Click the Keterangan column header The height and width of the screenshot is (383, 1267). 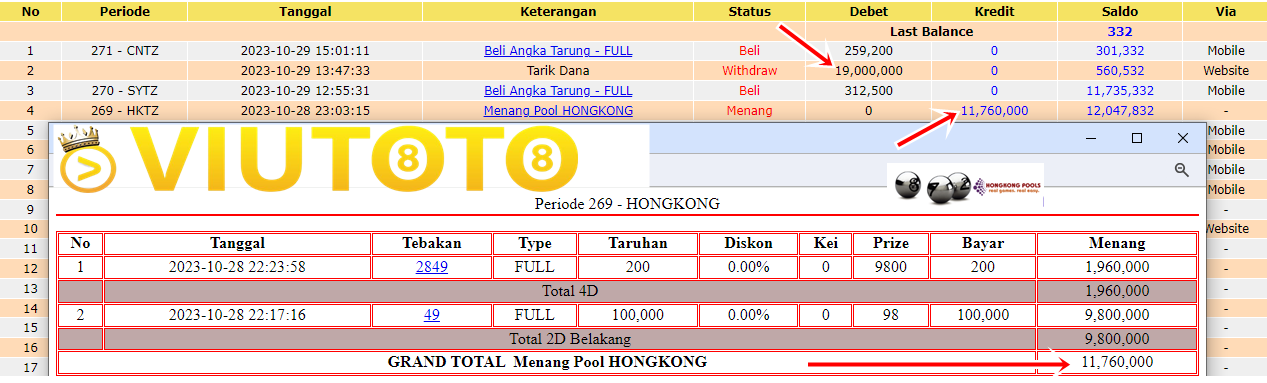click(558, 12)
